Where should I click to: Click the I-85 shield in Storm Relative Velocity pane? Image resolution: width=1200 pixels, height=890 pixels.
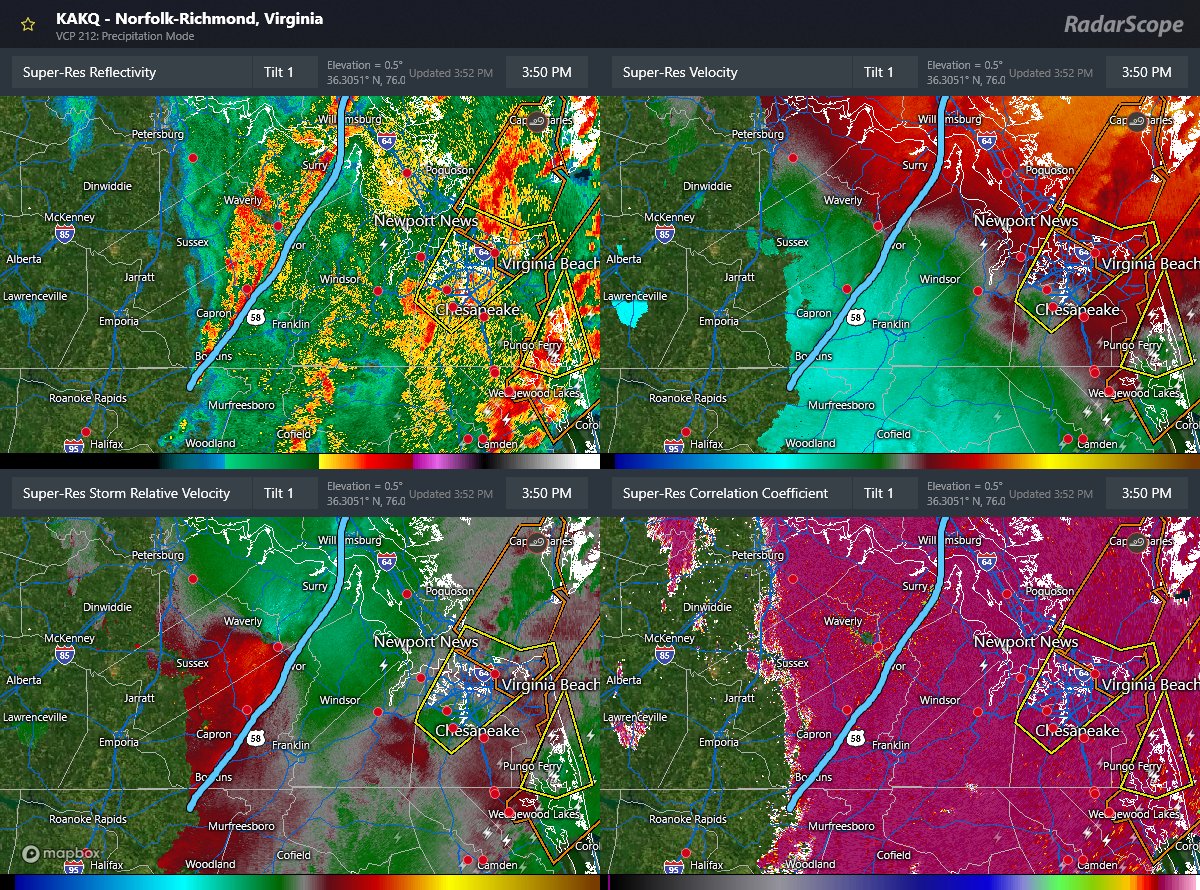tap(65, 656)
